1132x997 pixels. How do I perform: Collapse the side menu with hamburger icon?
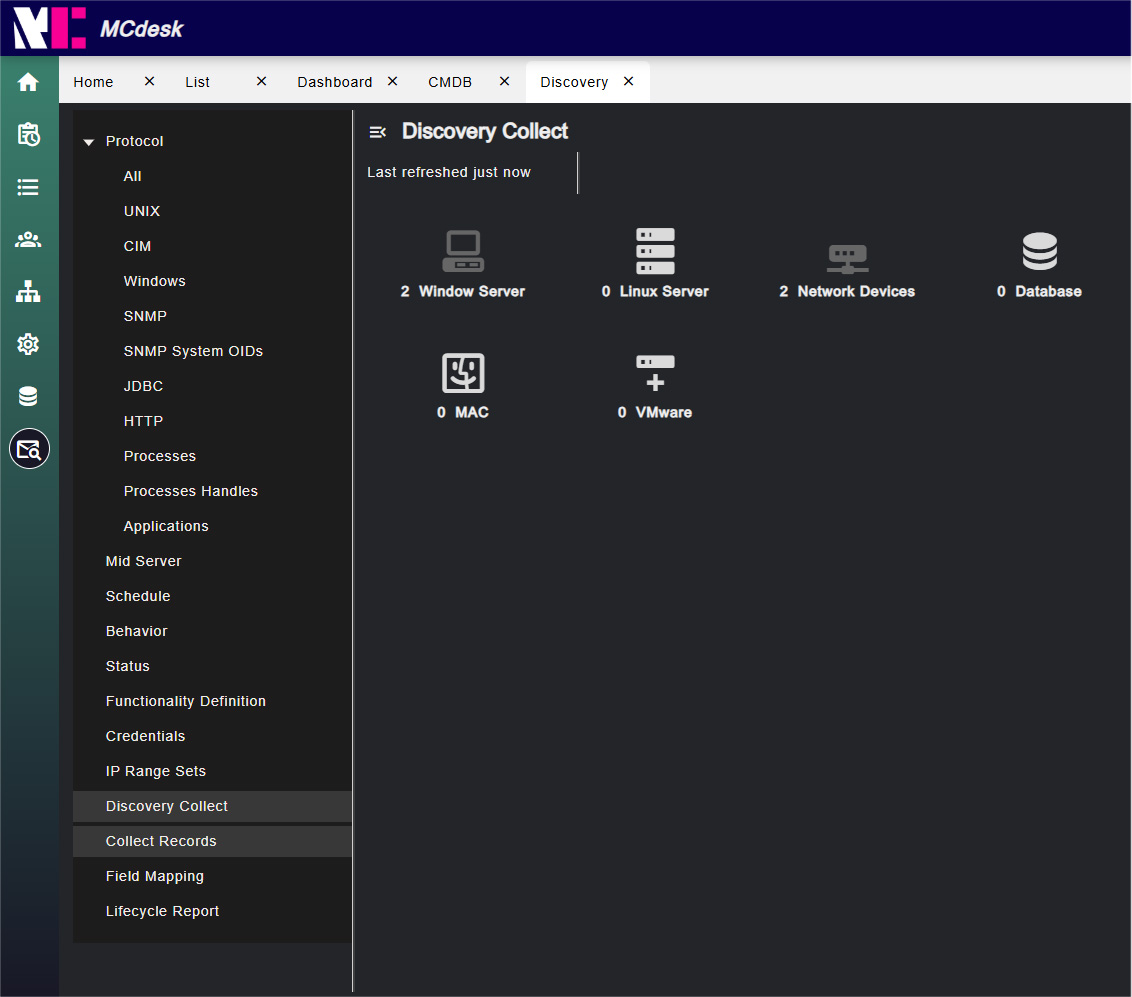[x=378, y=132]
